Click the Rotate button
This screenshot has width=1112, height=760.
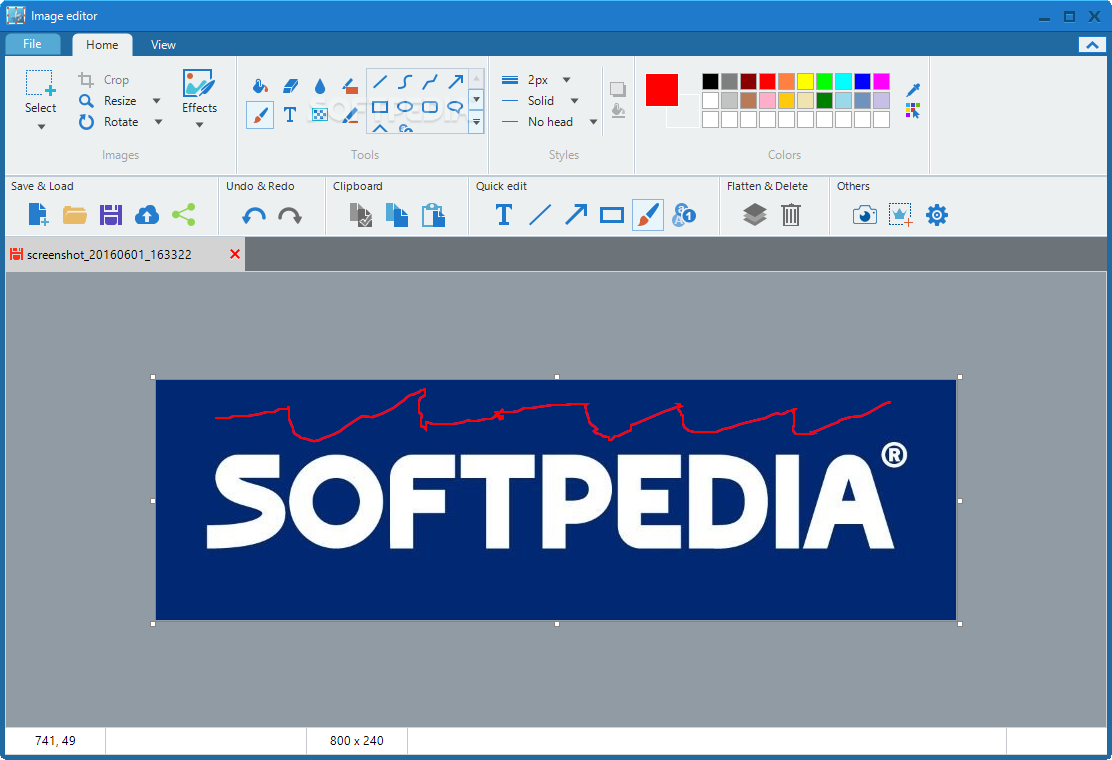109,122
